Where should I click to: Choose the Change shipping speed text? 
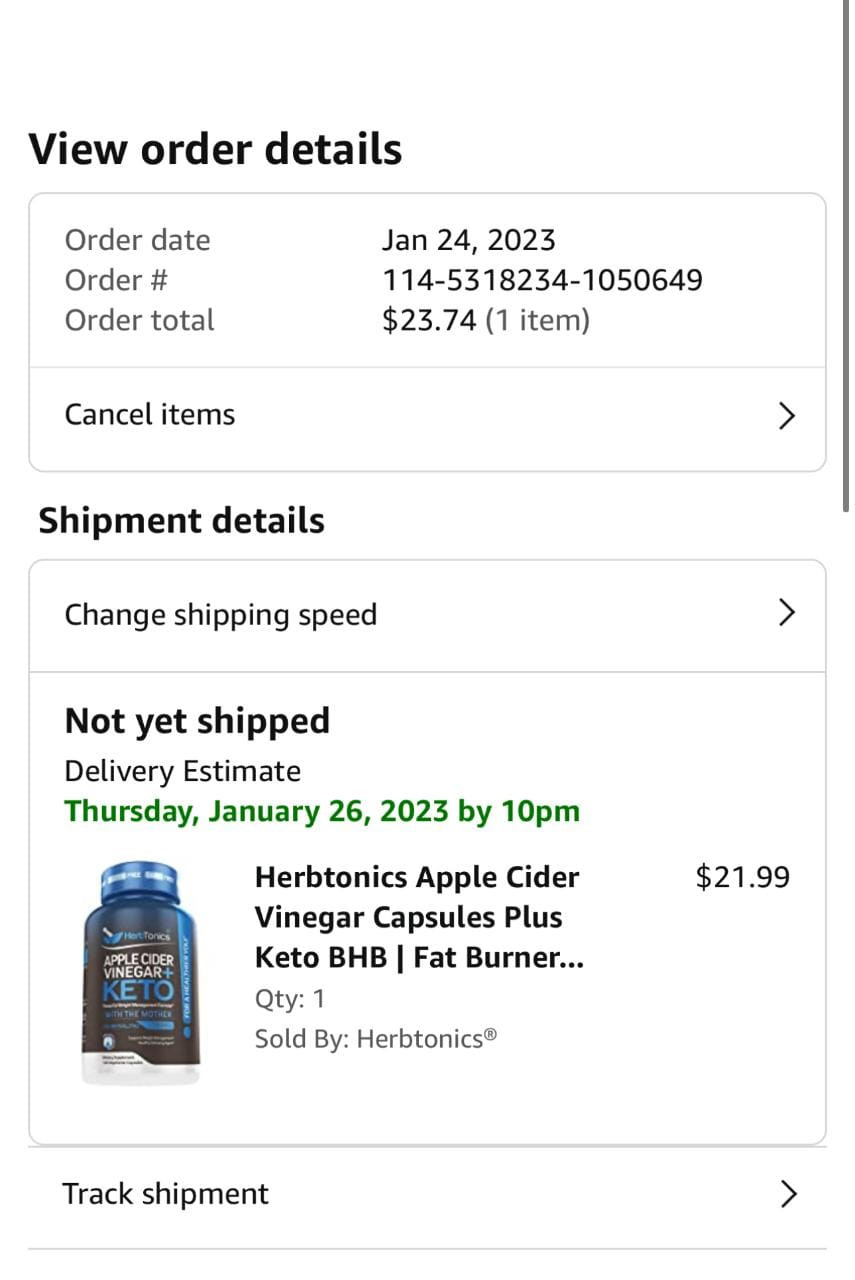(221, 614)
